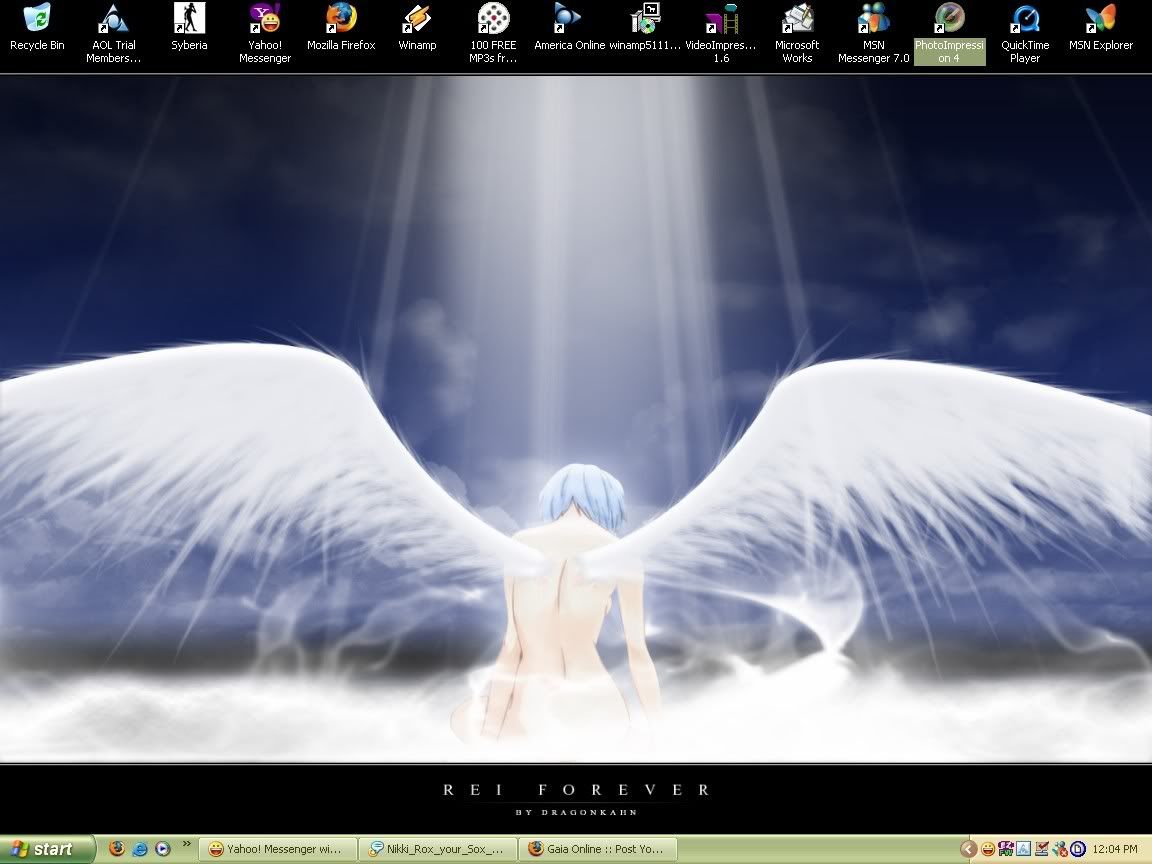
Task: Click the round blue clock-like tray icon
Action: tap(1078, 850)
